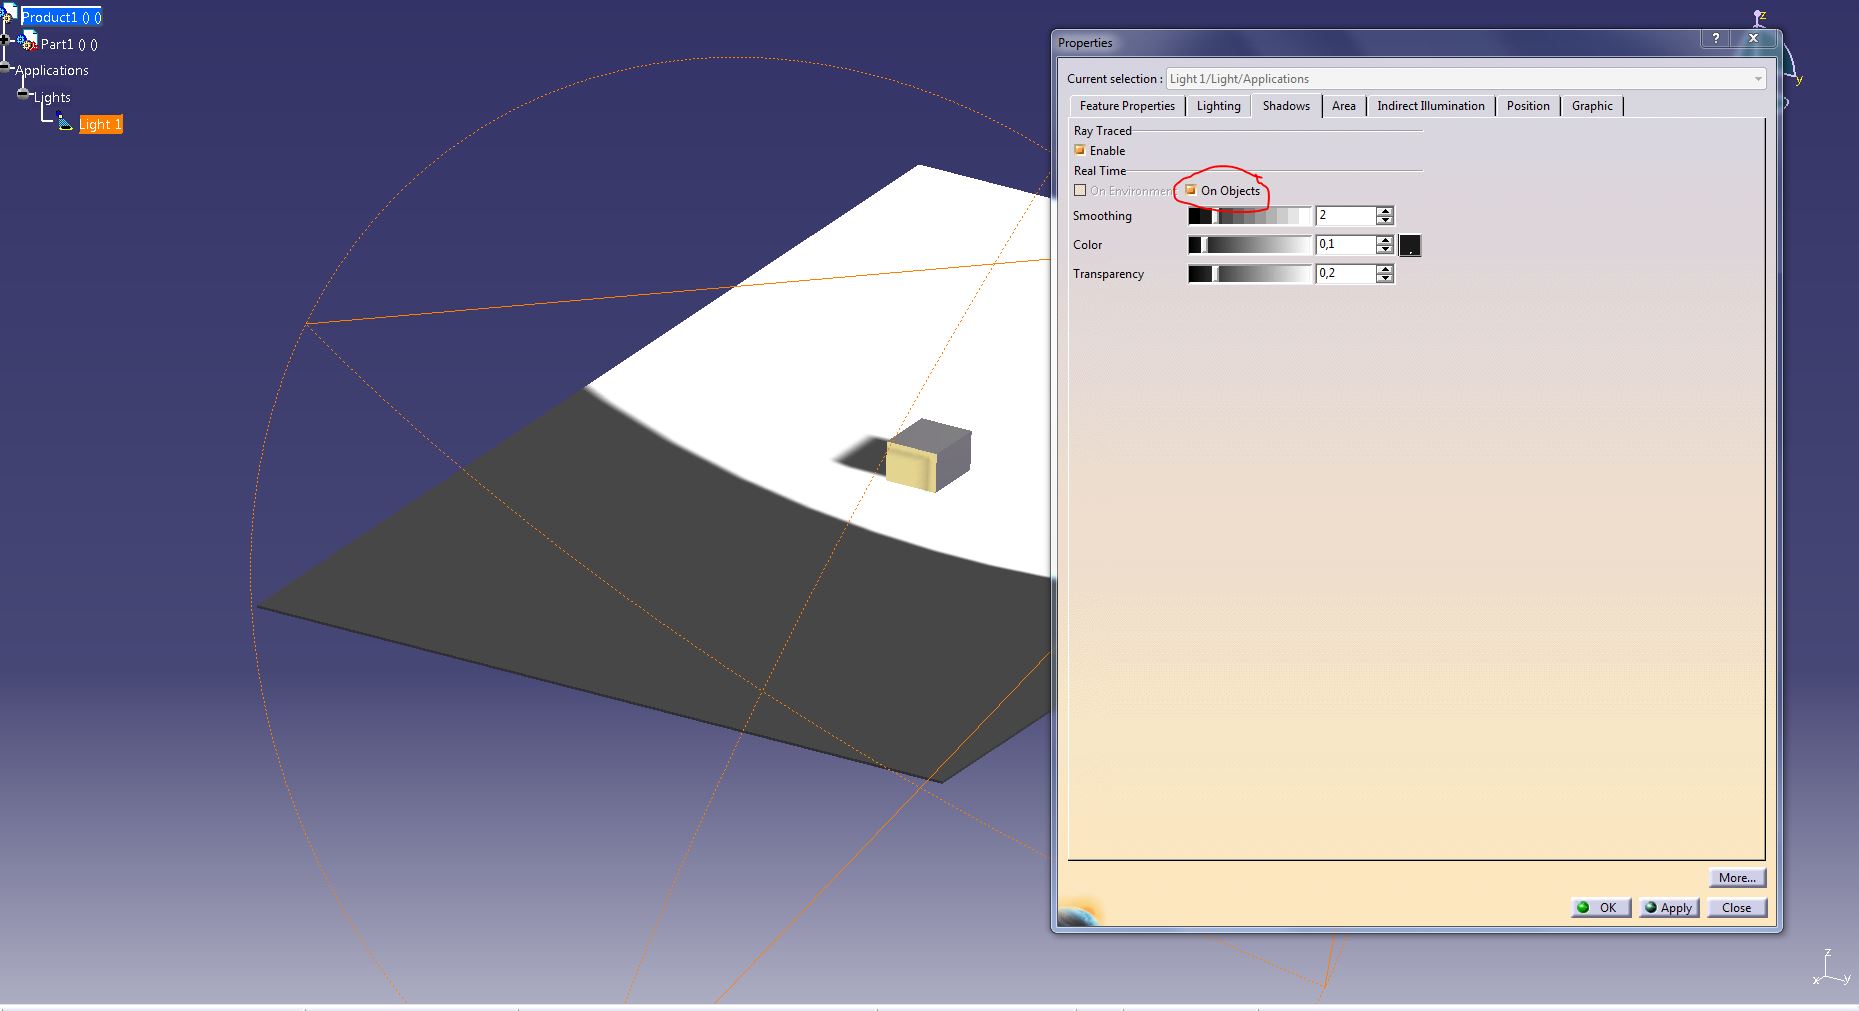Switch to the Lighting tab
1859x1011 pixels.
click(x=1218, y=106)
